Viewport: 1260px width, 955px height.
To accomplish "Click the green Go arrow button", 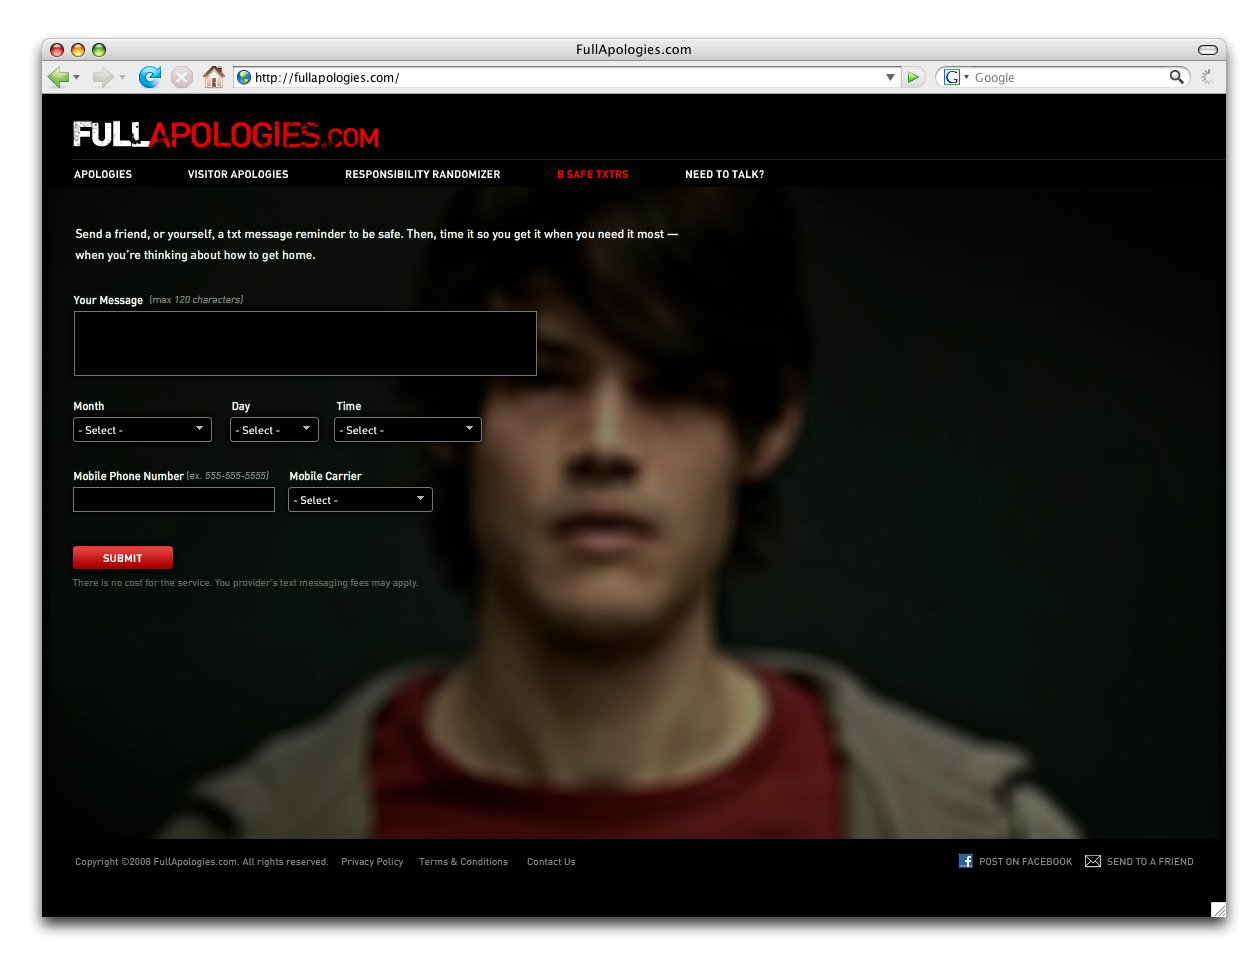I will pyautogui.click(x=913, y=77).
